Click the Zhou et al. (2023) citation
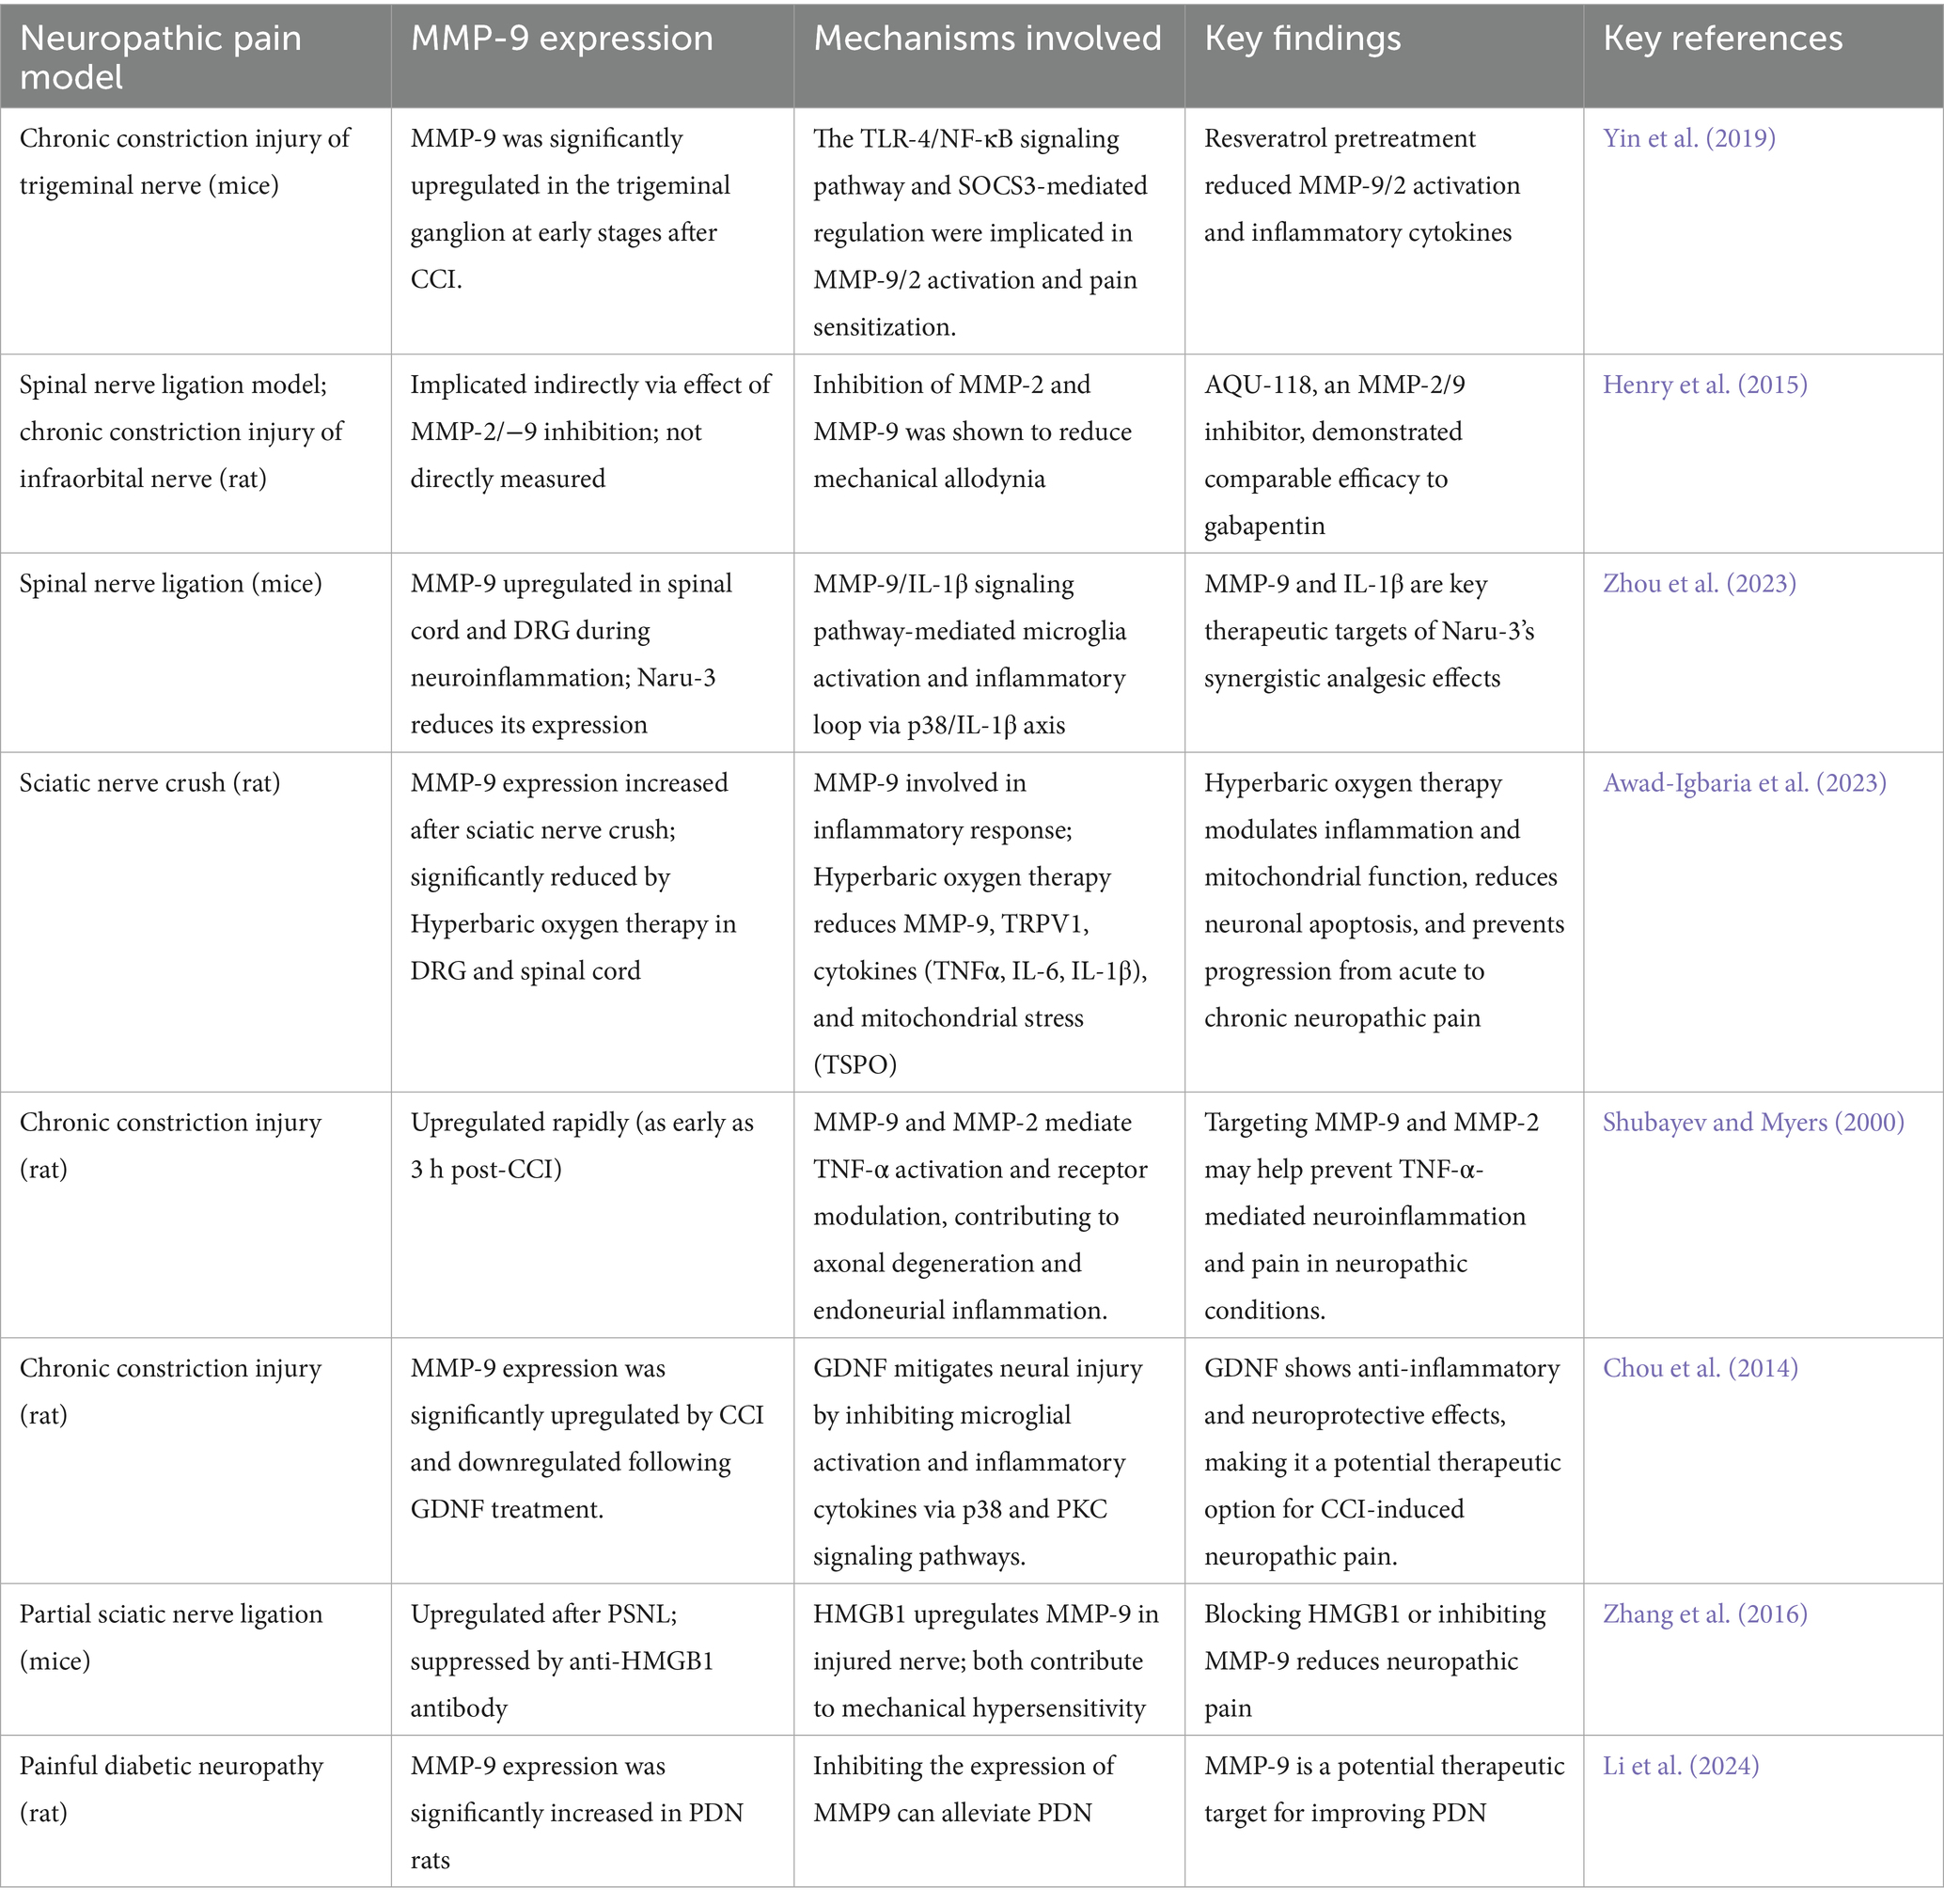The image size is (1944, 1904). (x=1699, y=584)
